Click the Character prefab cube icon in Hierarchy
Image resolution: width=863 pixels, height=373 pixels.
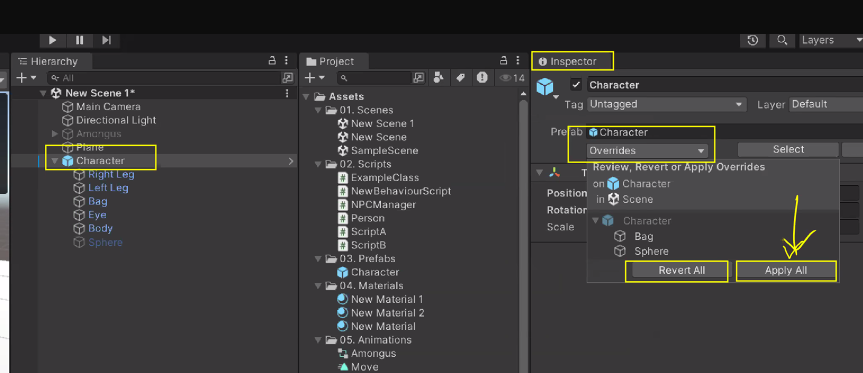[68, 161]
